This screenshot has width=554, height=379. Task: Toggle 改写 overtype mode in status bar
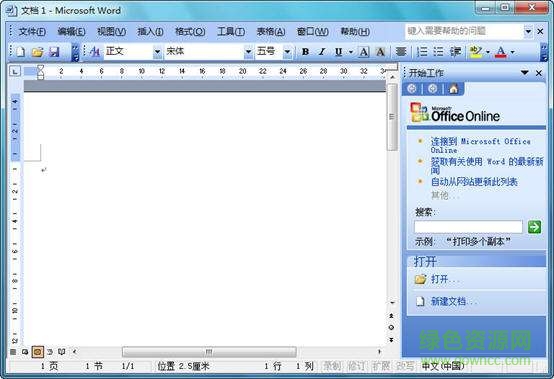click(x=405, y=366)
